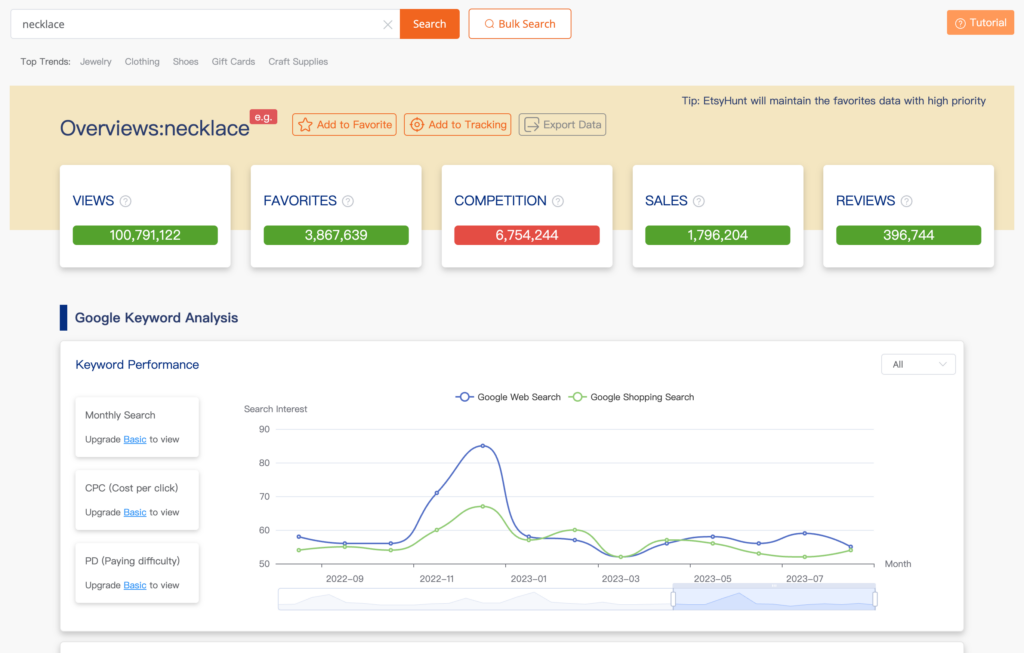Open the Tutorial button

click(x=980, y=23)
